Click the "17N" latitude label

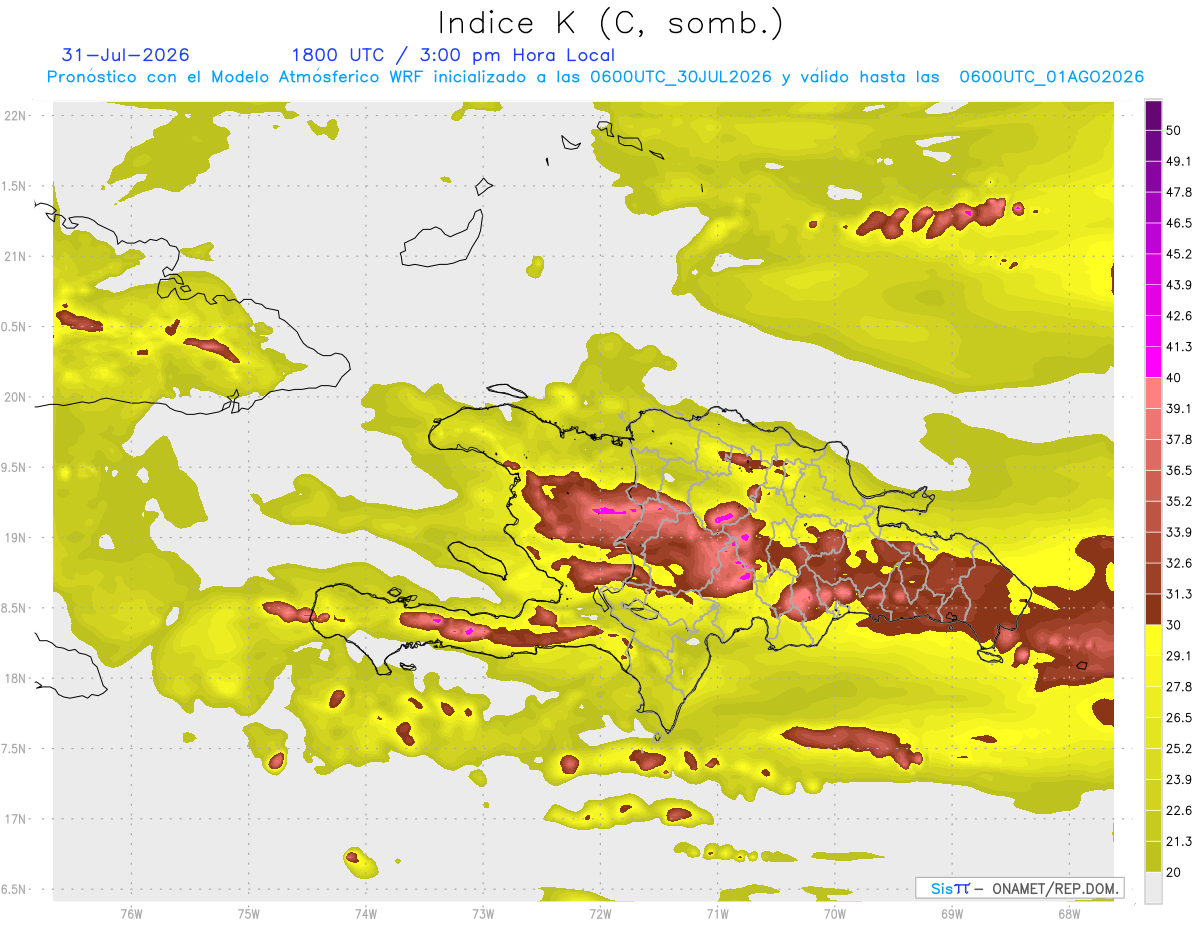tap(16, 820)
